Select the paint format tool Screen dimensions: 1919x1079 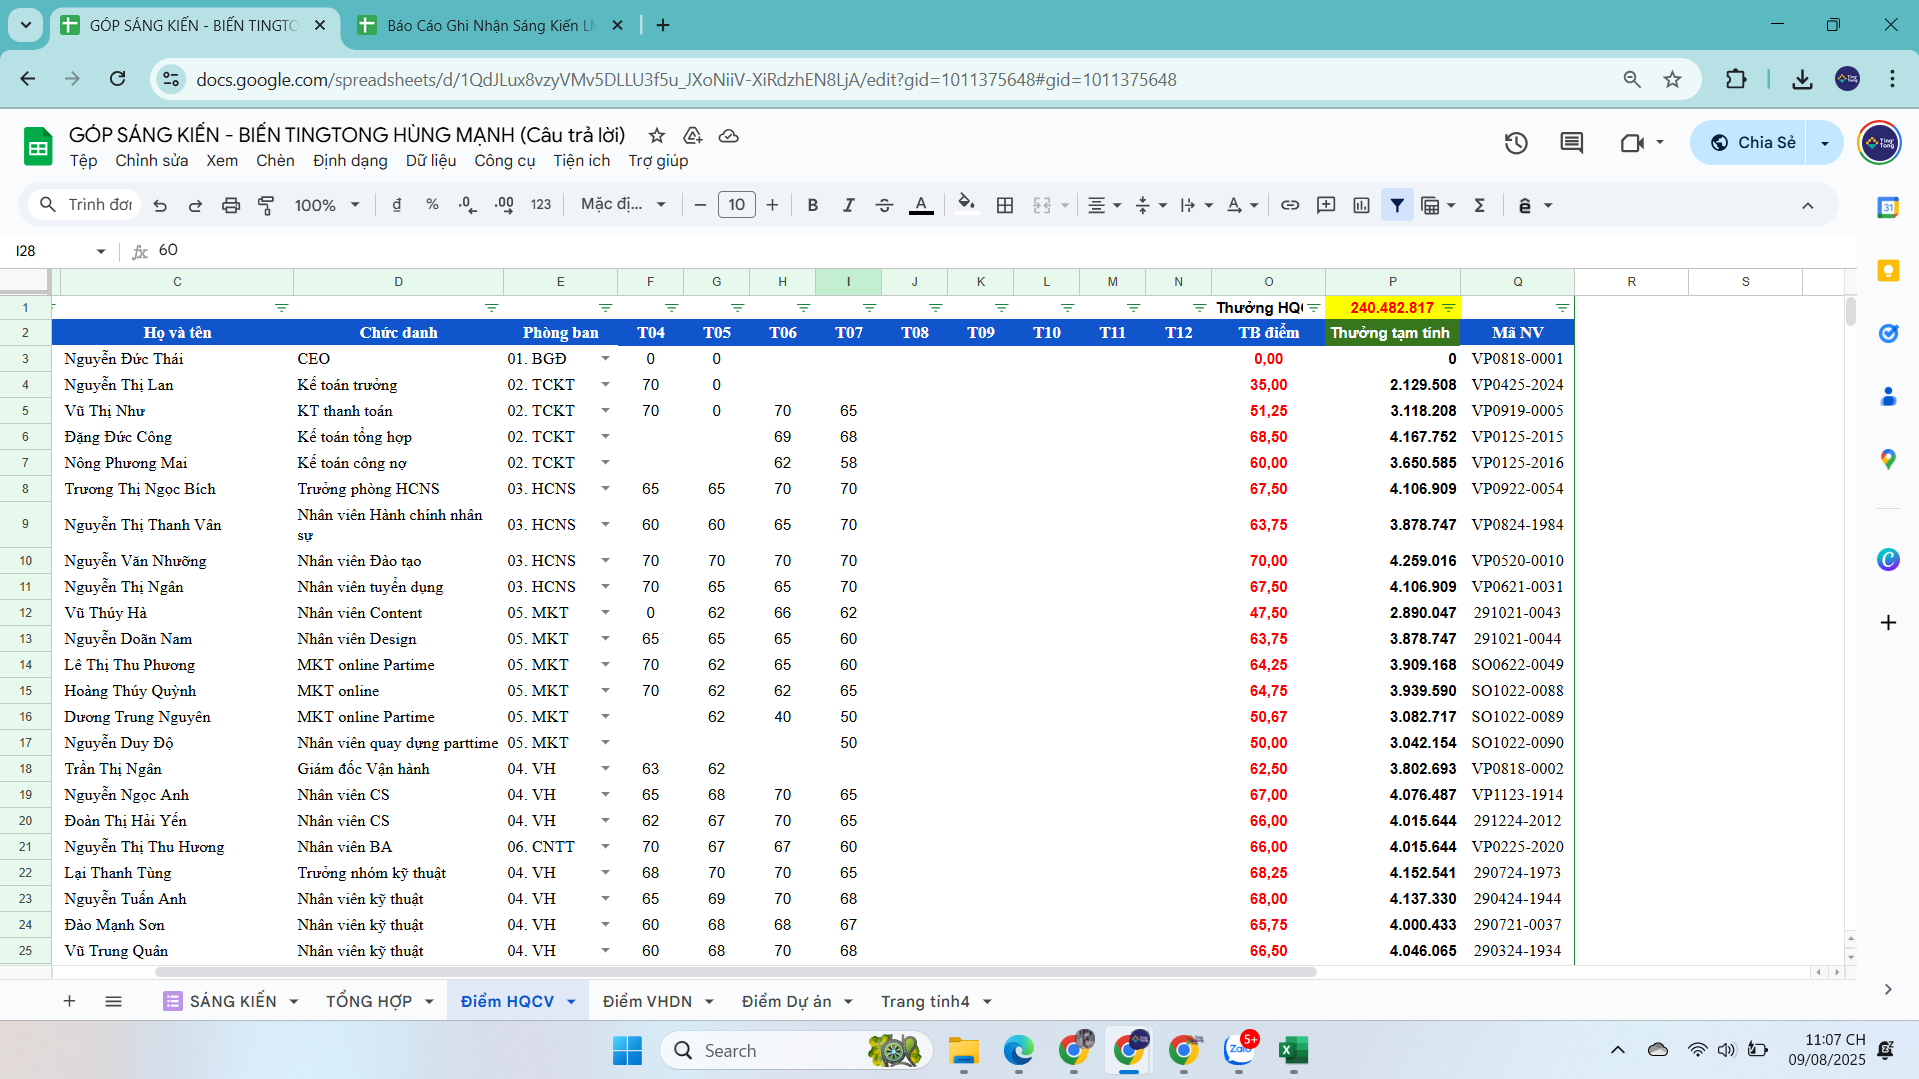coord(266,205)
